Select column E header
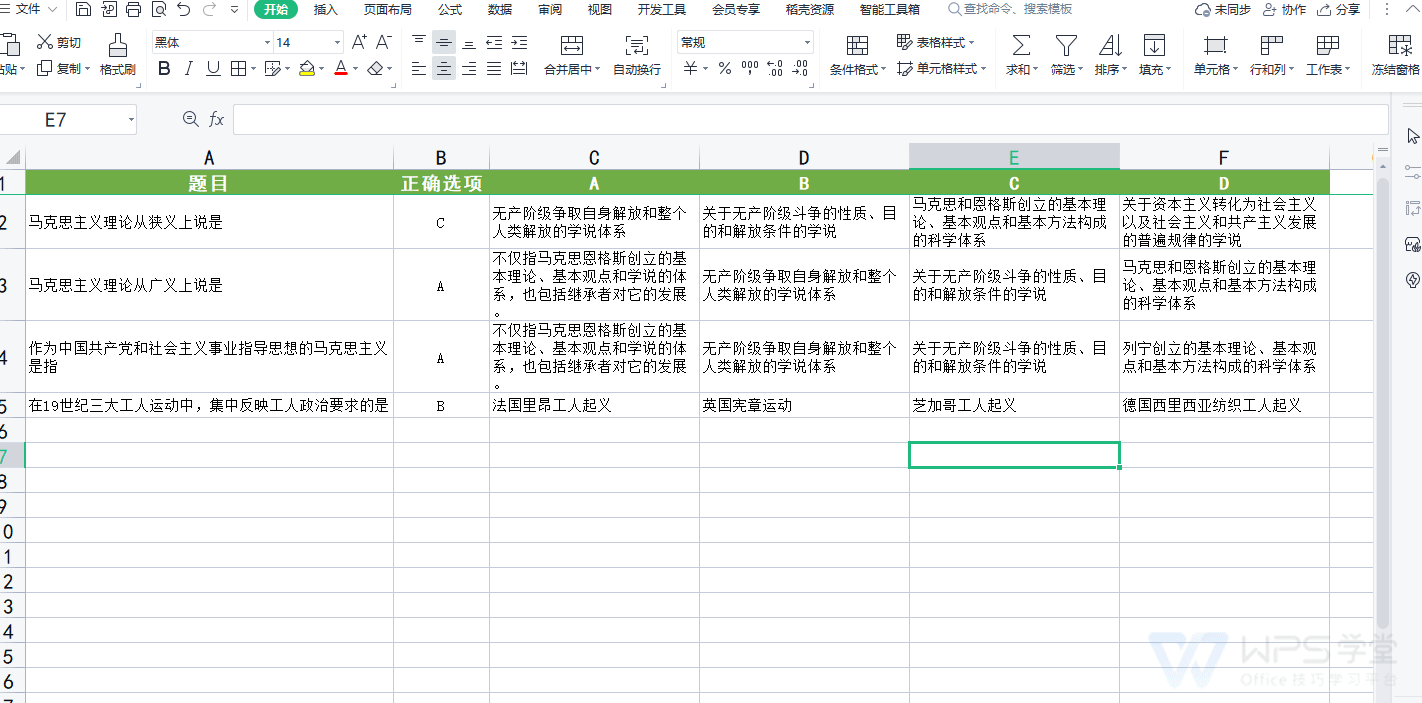The width and height of the screenshot is (1422, 703). click(x=1014, y=157)
